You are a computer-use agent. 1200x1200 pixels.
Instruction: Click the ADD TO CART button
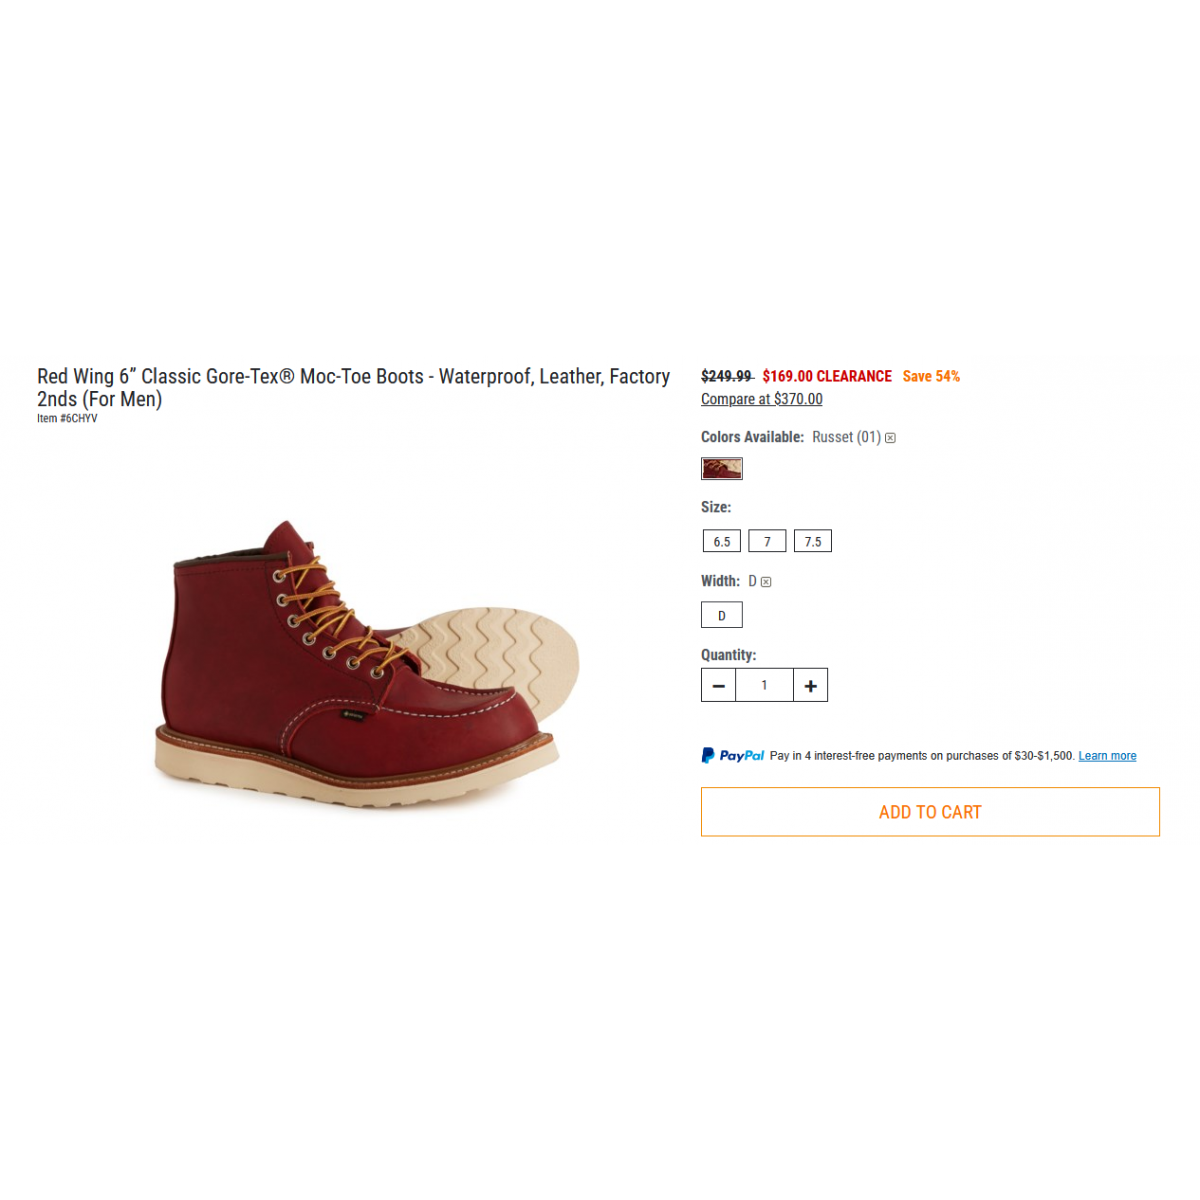930,812
